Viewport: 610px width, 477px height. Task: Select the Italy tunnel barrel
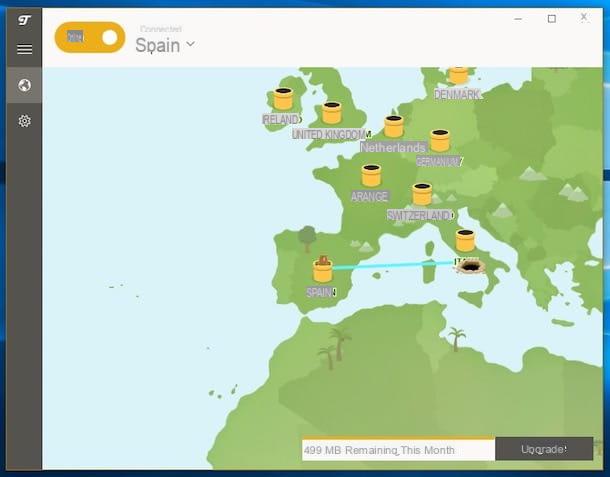click(465, 240)
